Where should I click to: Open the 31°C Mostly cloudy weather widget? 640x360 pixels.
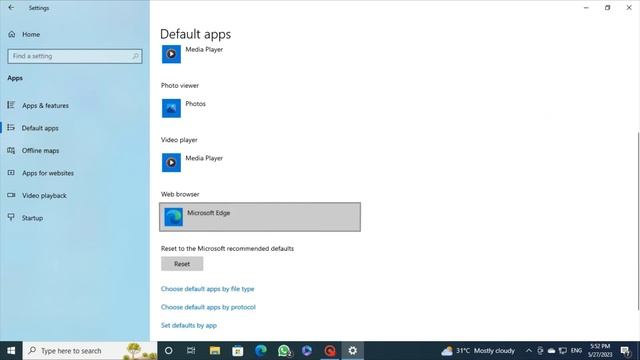(478, 351)
